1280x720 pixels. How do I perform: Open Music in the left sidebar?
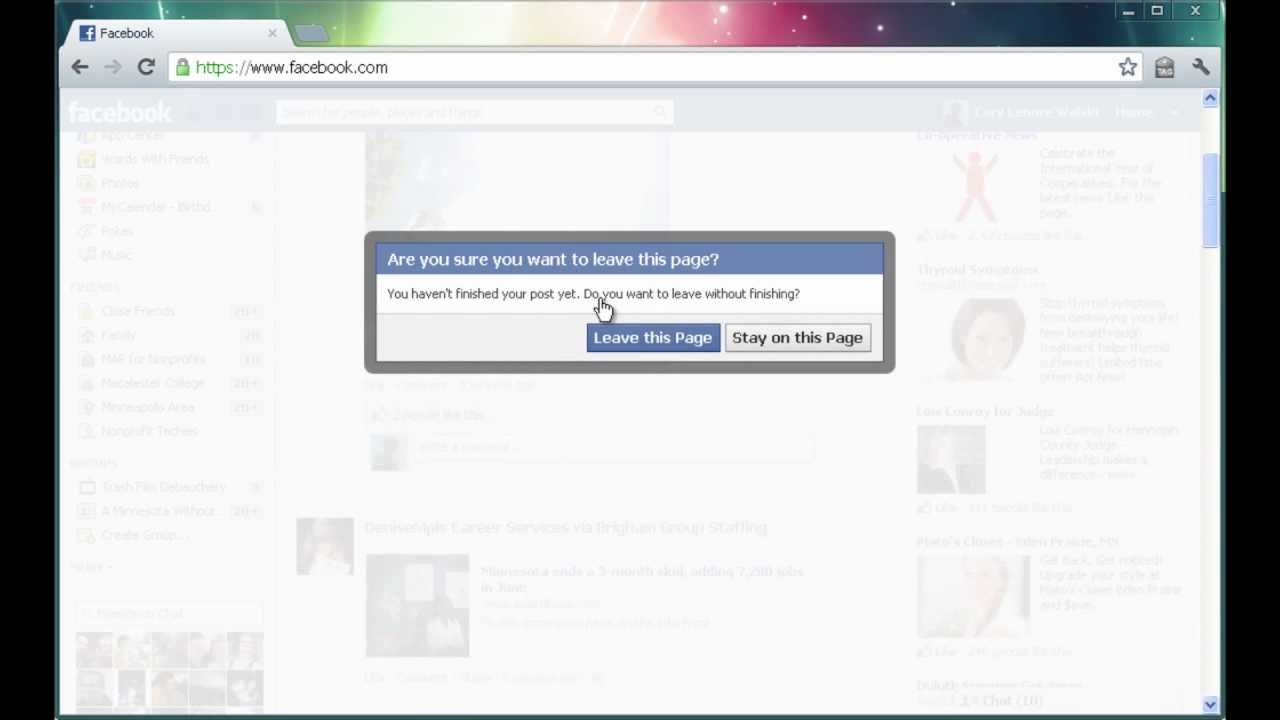(116, 255)
